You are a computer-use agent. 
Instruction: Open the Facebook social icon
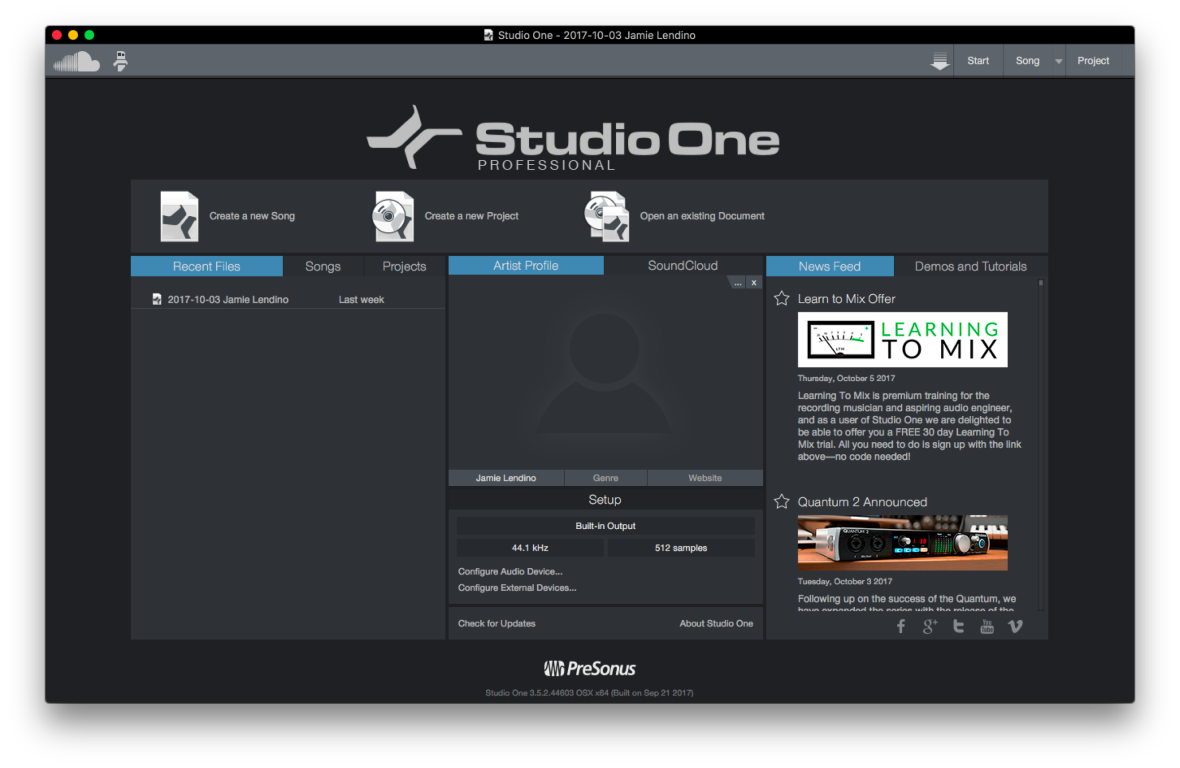click(900, 626)
